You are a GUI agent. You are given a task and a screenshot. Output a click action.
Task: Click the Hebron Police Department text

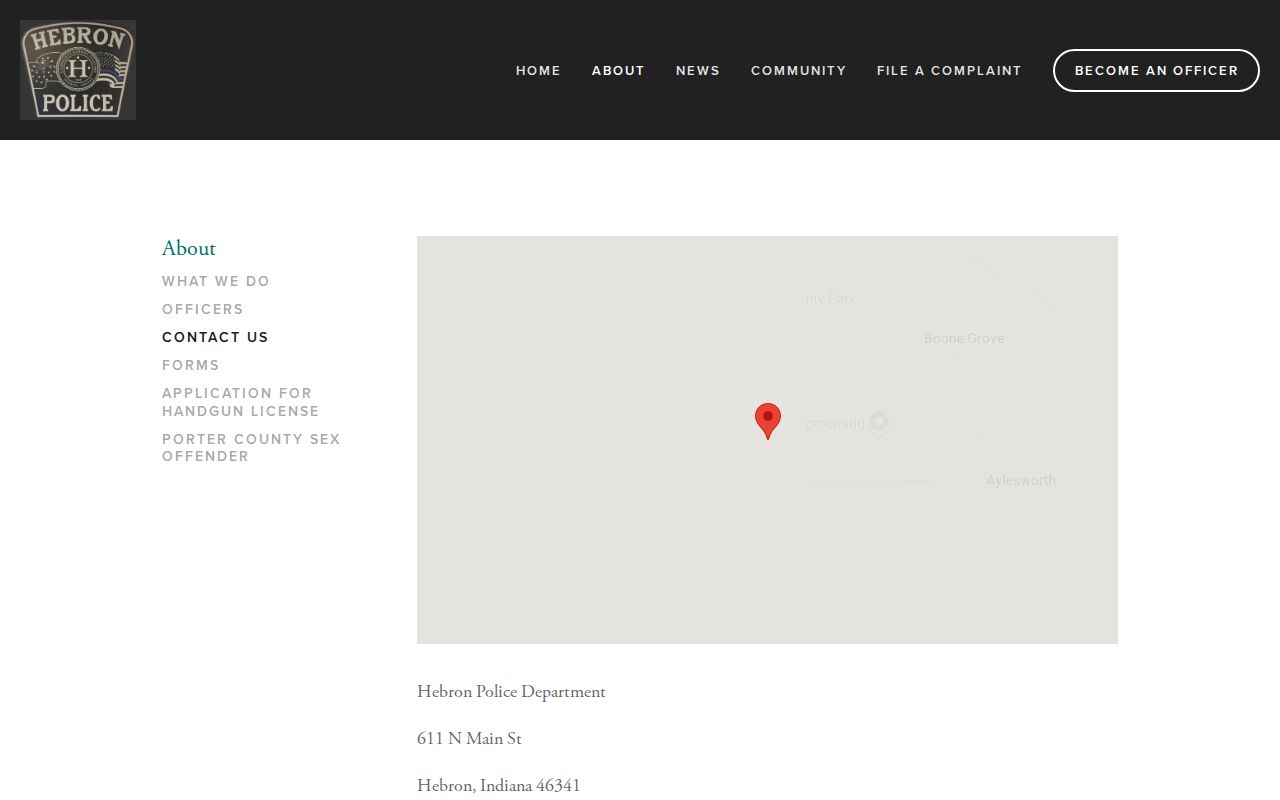[x=511, y=692]
